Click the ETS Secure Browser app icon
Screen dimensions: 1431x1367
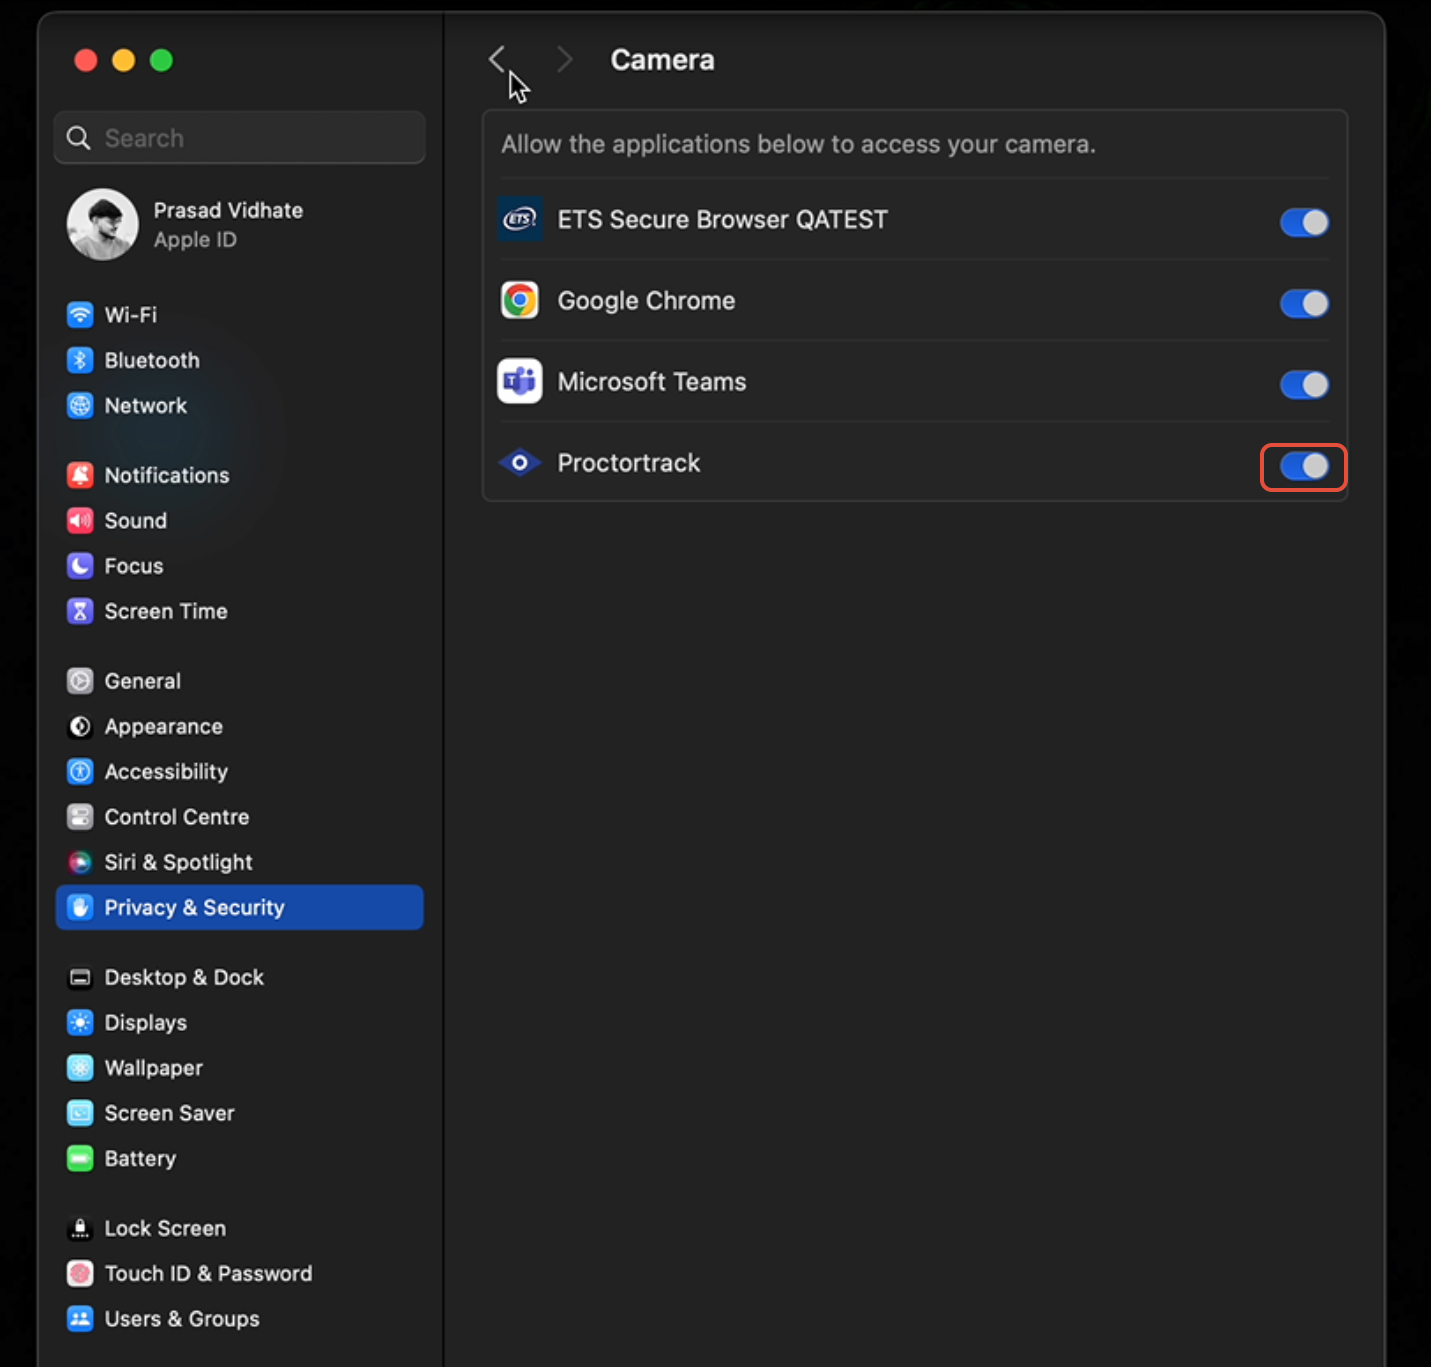coord(520,219)
